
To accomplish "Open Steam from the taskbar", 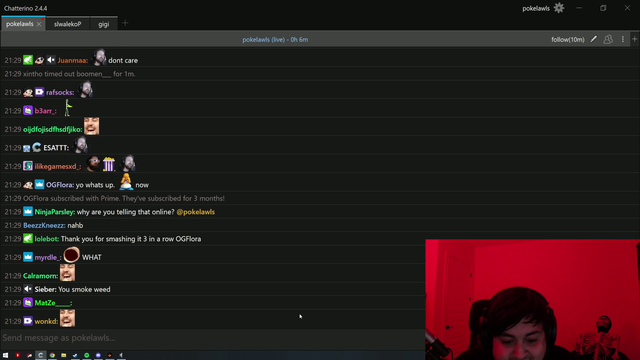I will [75, 356].
